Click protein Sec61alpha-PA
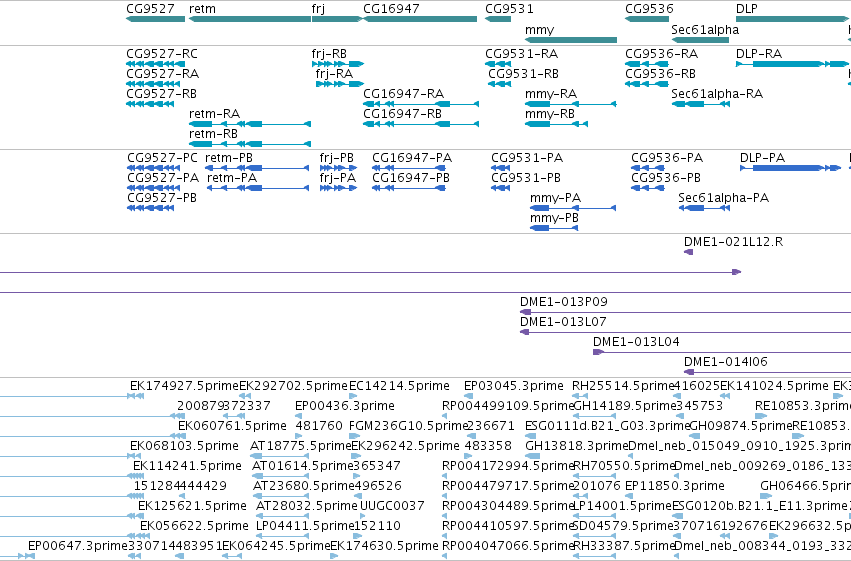 pos(704,208)
